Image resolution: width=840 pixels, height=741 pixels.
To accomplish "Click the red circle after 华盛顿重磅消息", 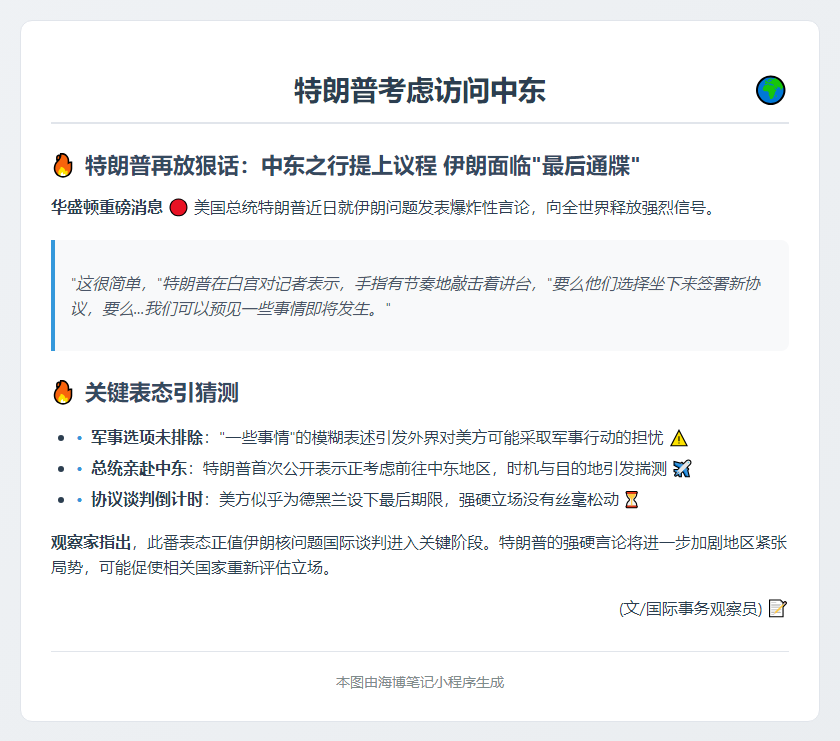I will pyautogui.click(x=178, y=207).
